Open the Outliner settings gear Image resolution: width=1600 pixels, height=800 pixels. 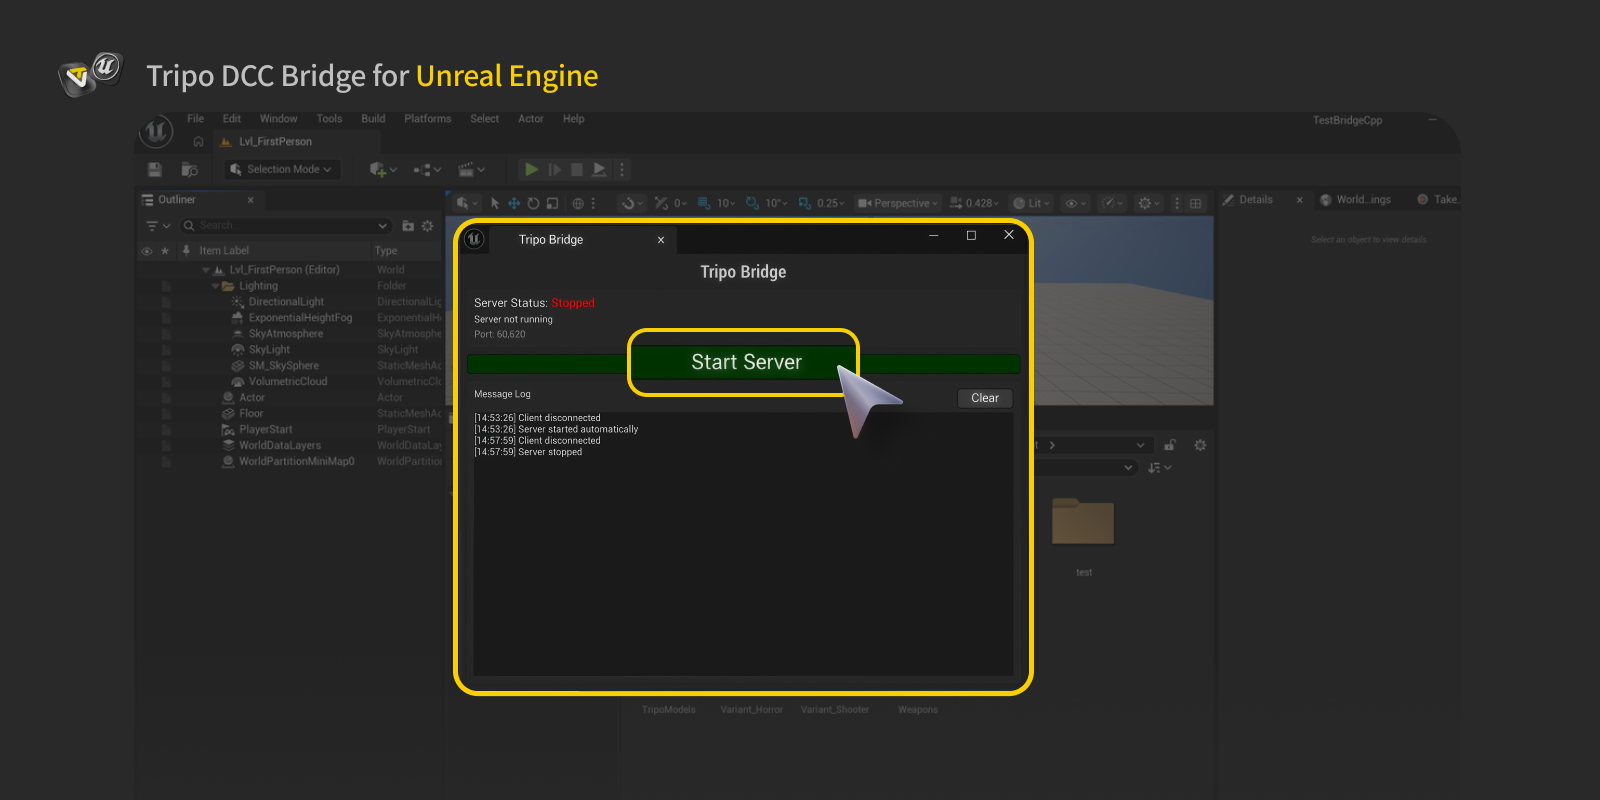[427, 226]
